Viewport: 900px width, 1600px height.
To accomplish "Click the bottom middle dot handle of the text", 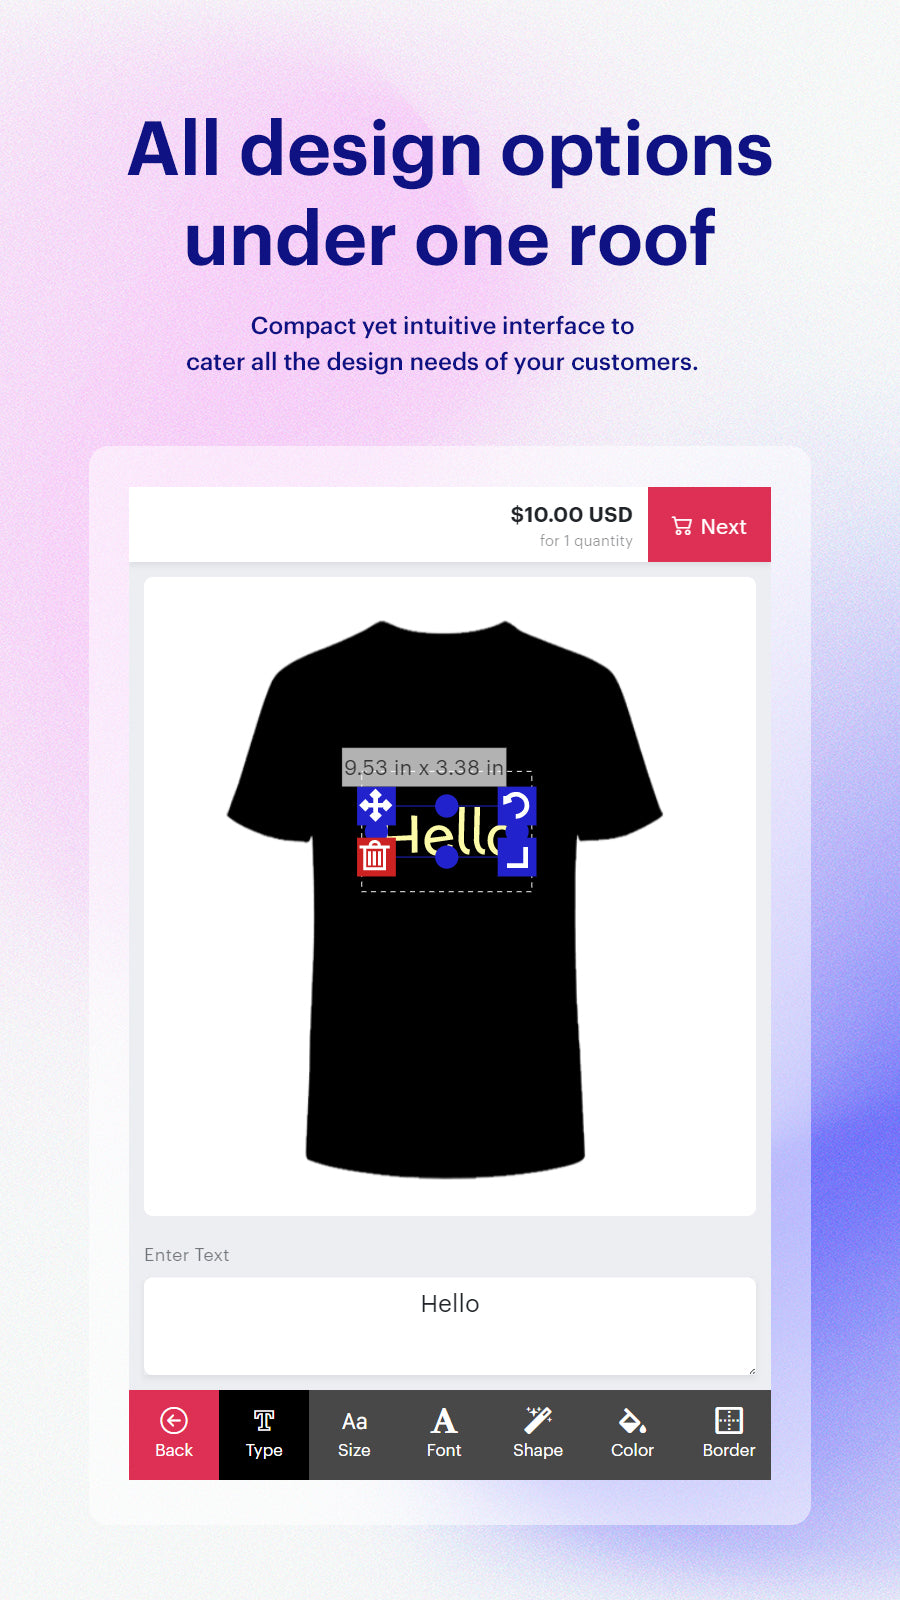I will [447, 857].
